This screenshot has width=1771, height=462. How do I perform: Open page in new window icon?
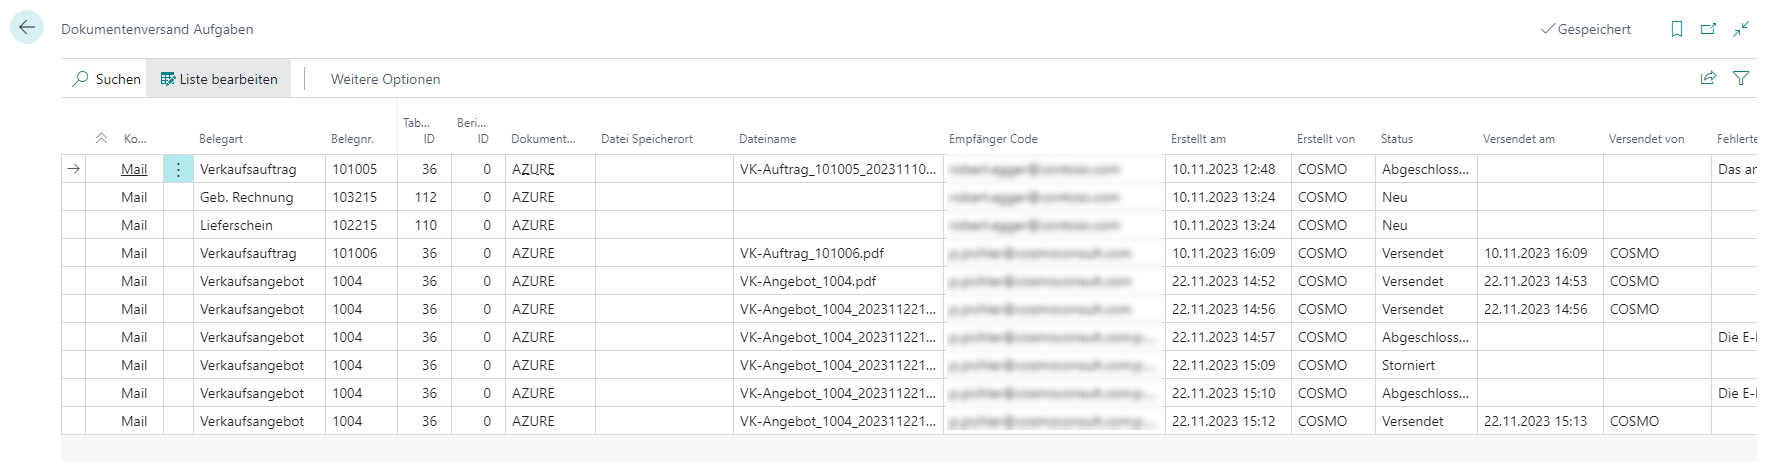click(x=1709, y=29)
